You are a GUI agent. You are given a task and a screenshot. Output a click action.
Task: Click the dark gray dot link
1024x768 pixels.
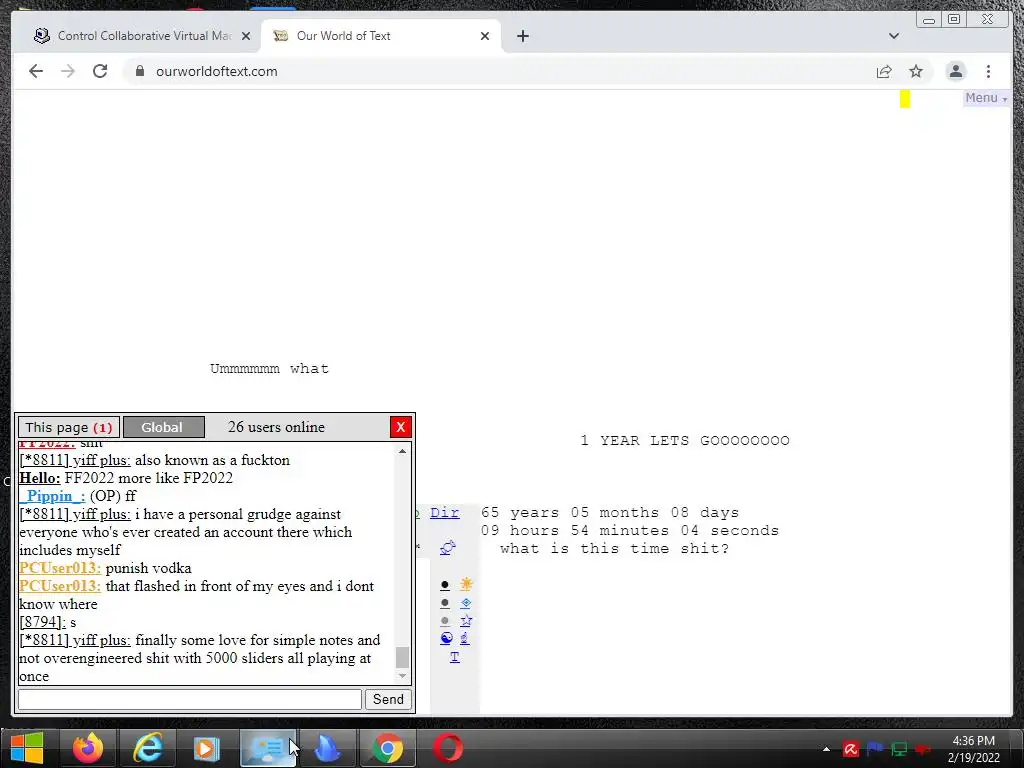coord(445,603)
